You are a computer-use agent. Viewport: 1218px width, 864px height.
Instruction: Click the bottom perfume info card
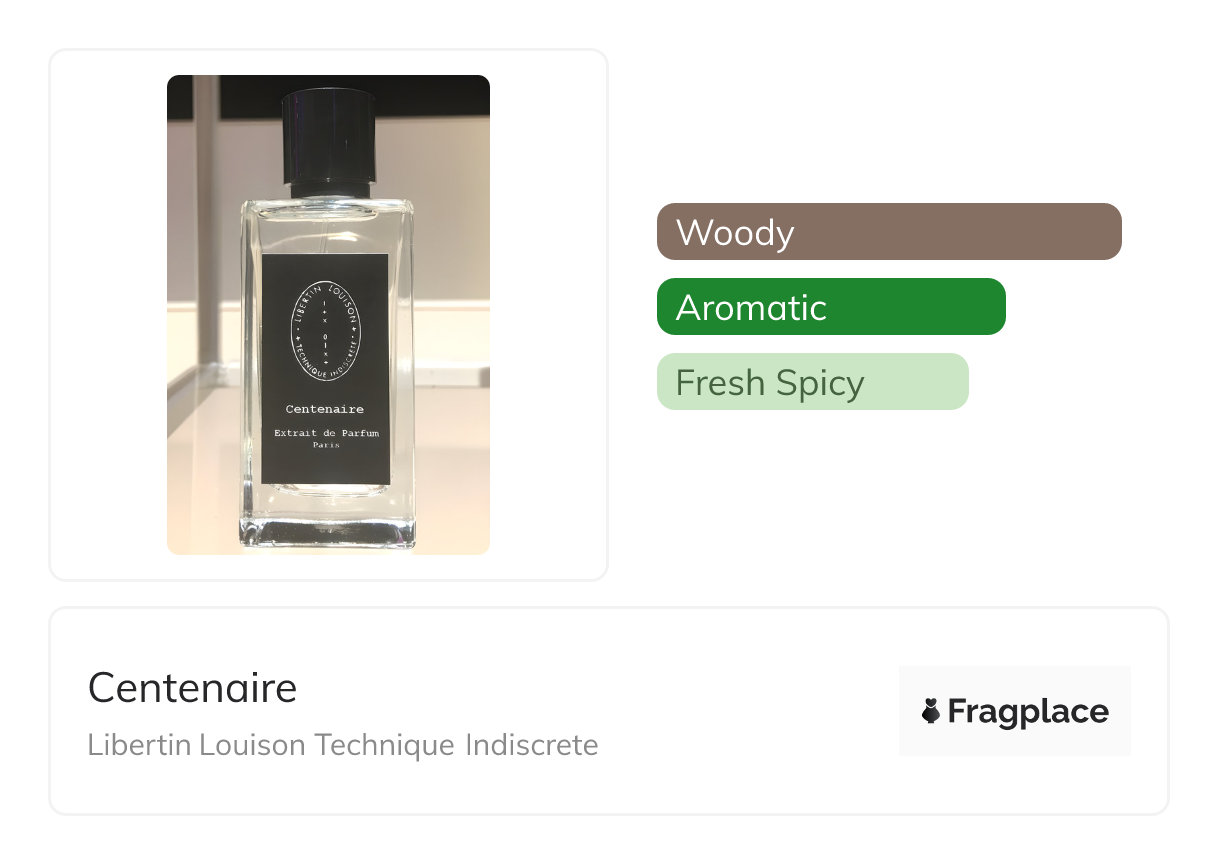coord(609,711)
